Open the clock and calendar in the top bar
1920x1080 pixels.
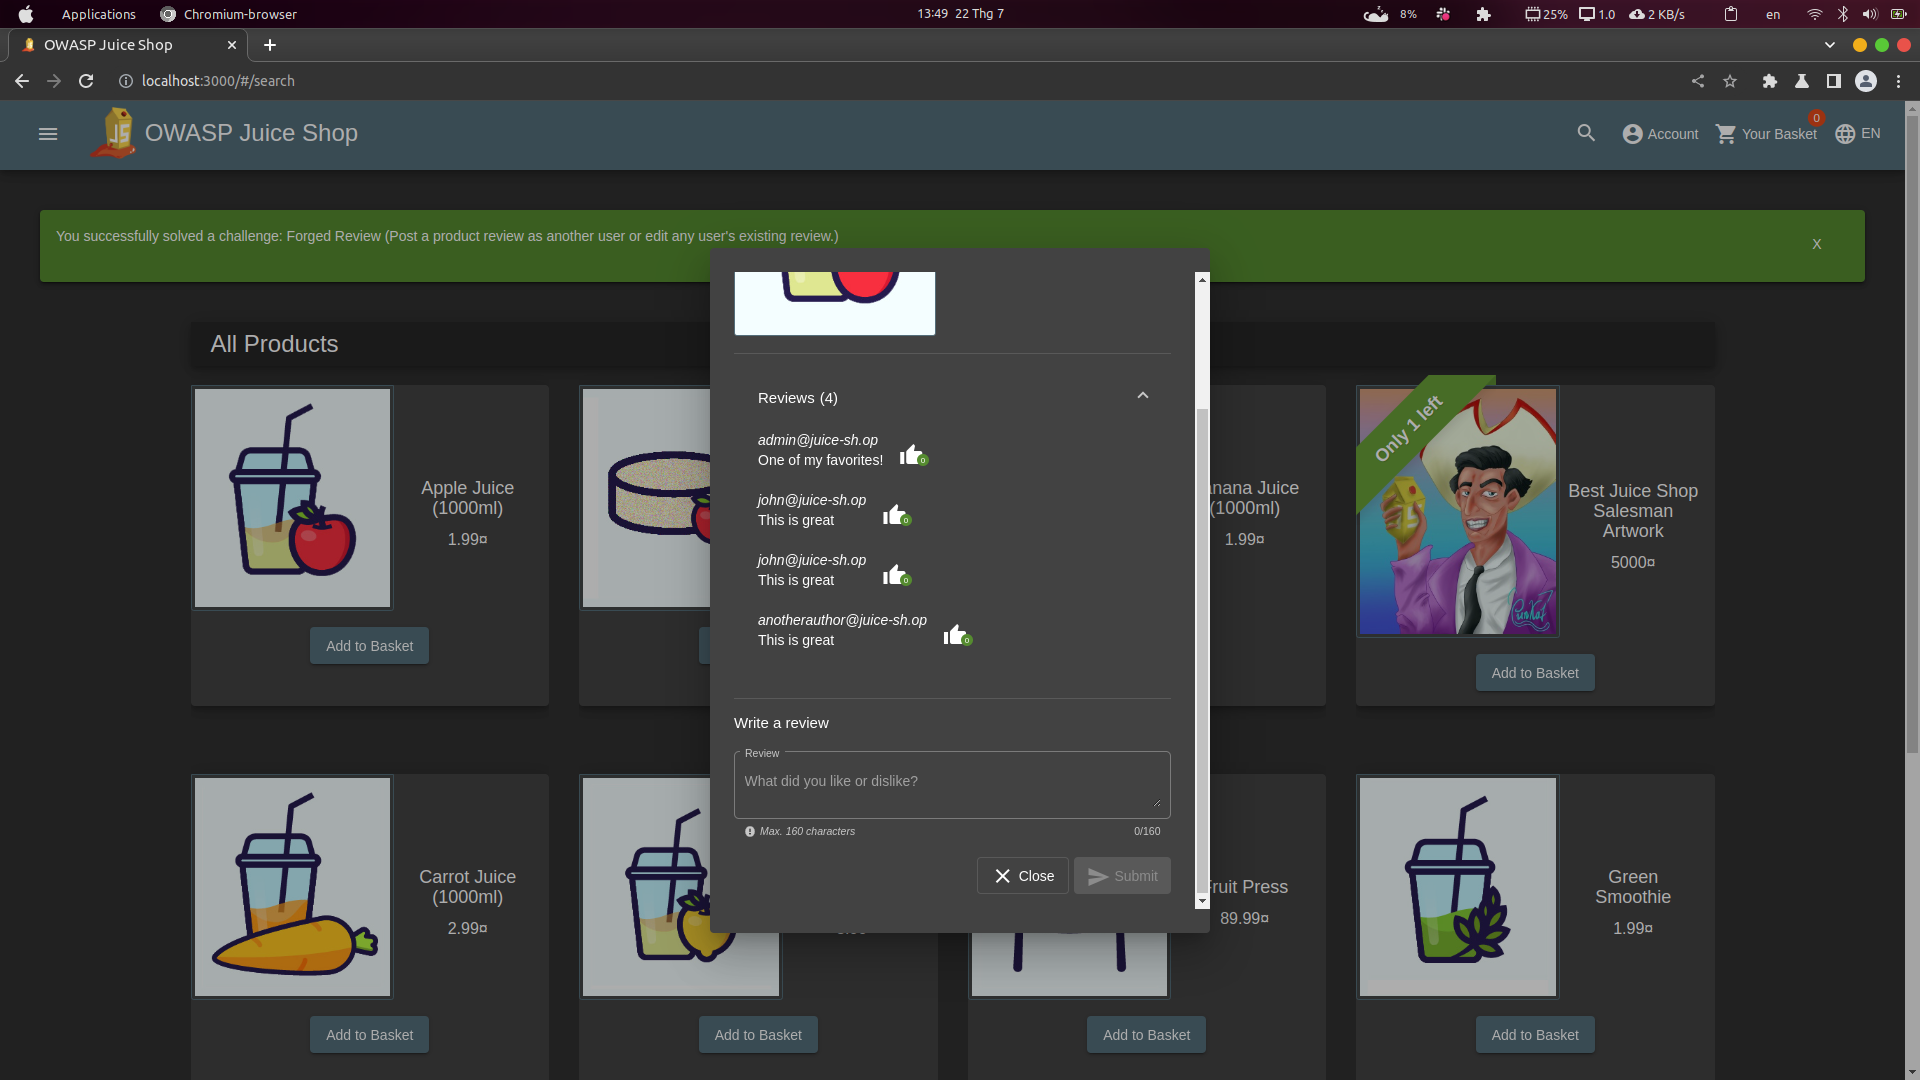(960, 14)
